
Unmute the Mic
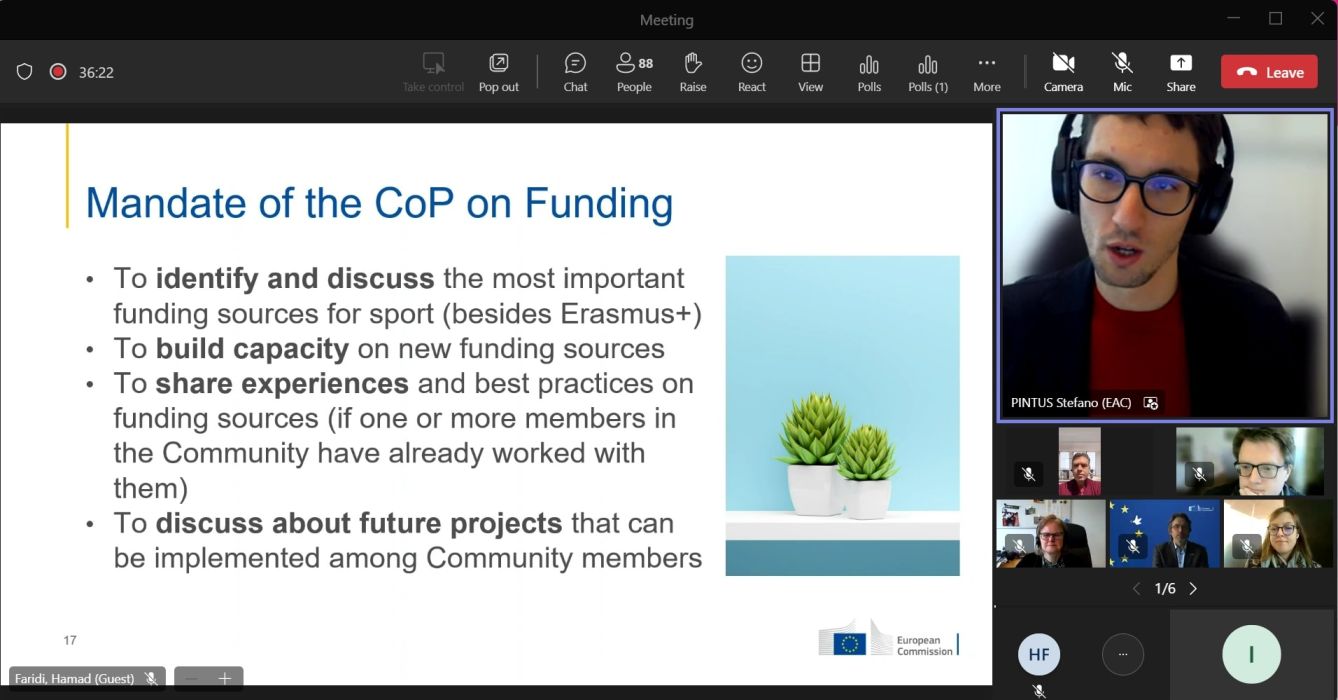1122,72
